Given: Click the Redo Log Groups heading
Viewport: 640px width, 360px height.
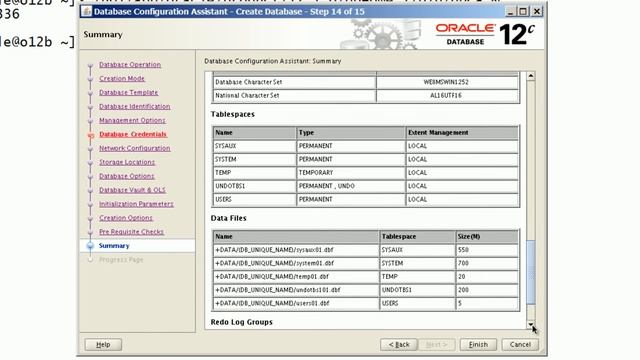Looking at the screenshot, I should pos(242,322).
